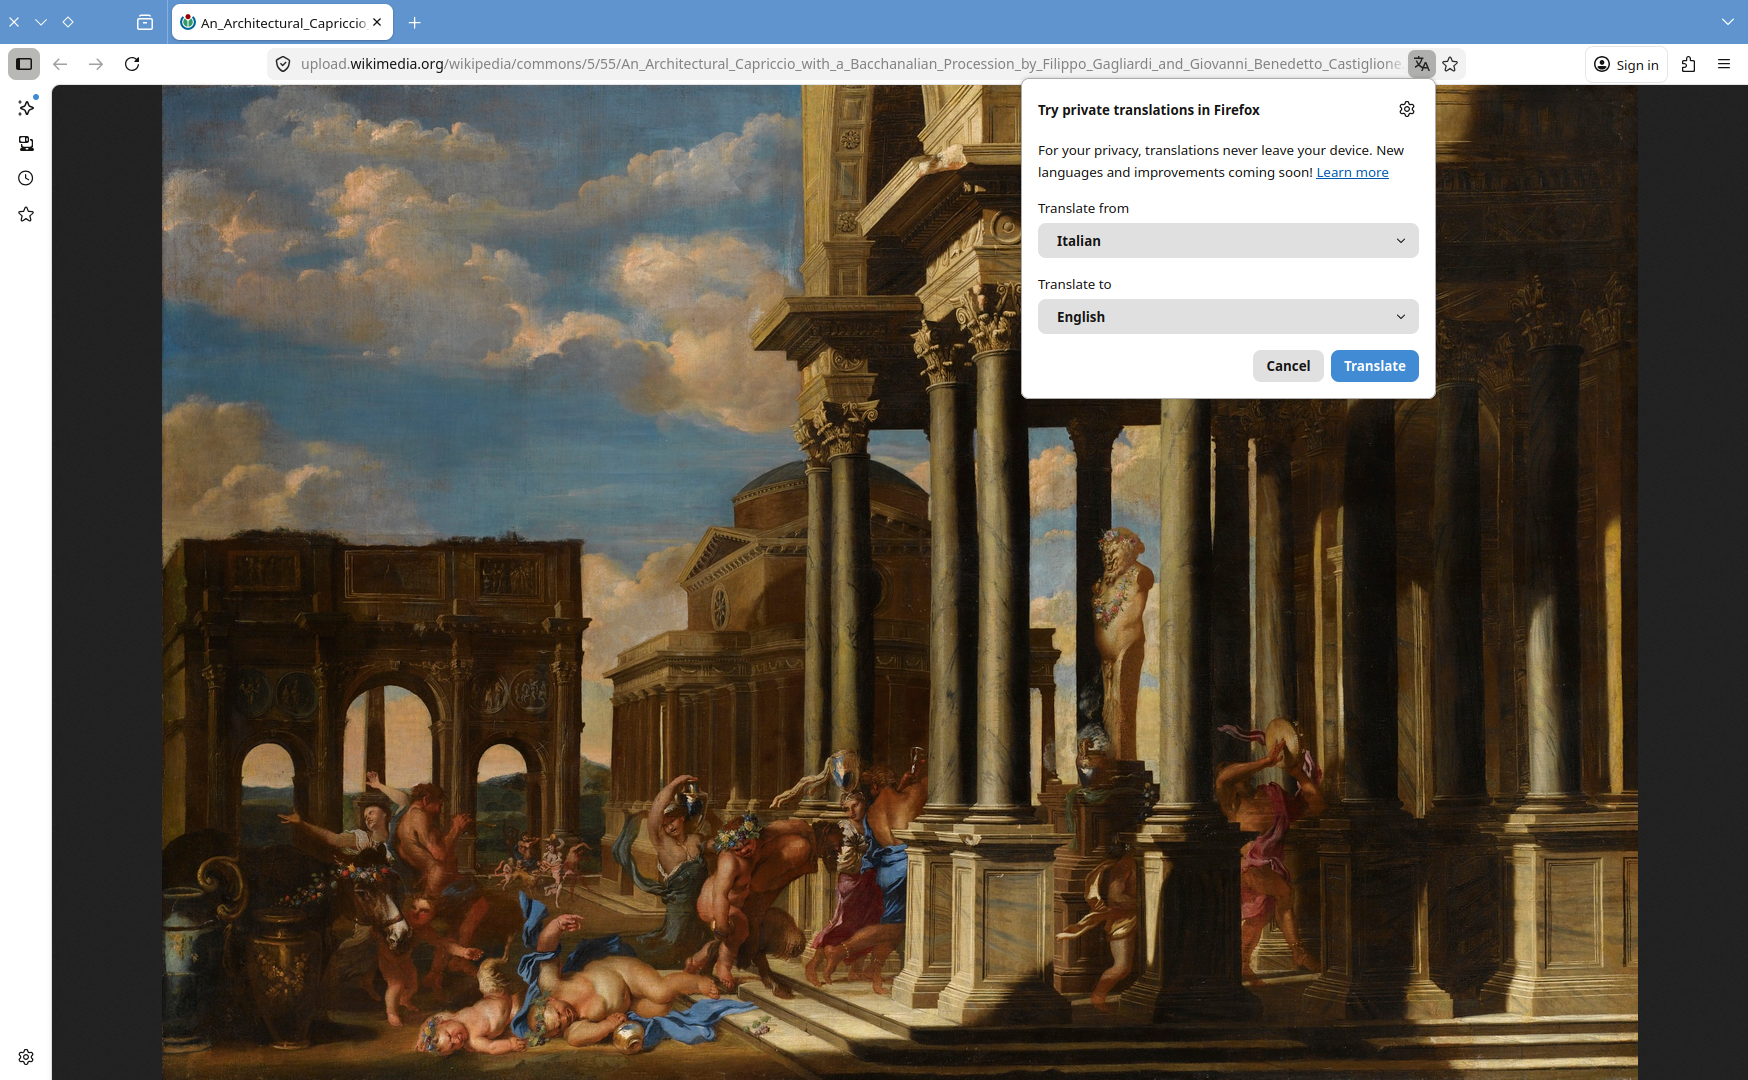Open synced tabs from the sidebar
1748x1080 pixels.
tap(26, 143)
